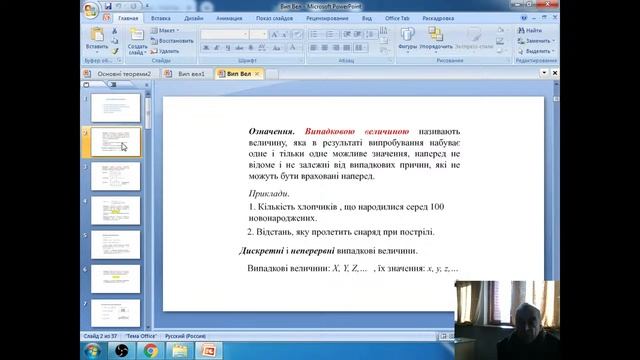Copy selection with the copy icon
The height and width of the screenshot is (360, 640).
115,41
